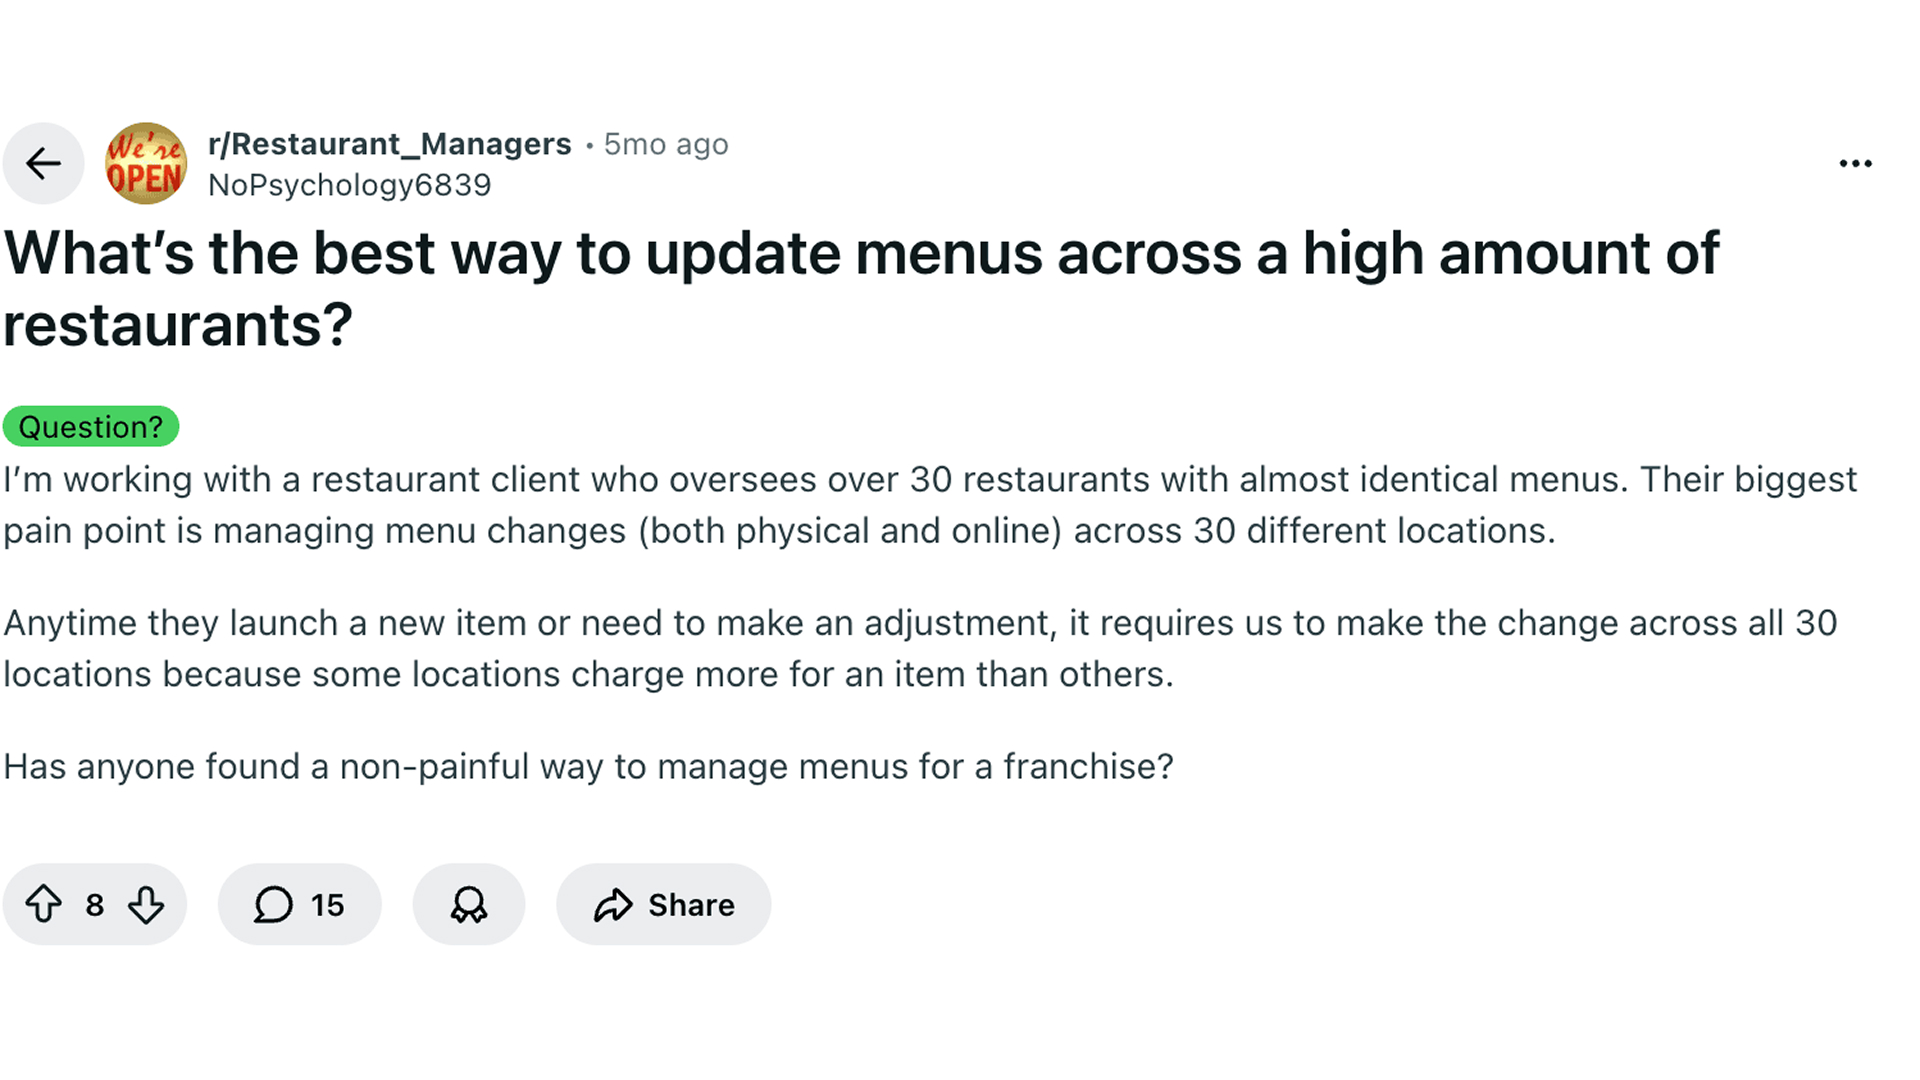This screenshot has height=1080, width=1920.
Task: Click the word "restaurants?" ending the title
Action: click(x=178, y=326)
